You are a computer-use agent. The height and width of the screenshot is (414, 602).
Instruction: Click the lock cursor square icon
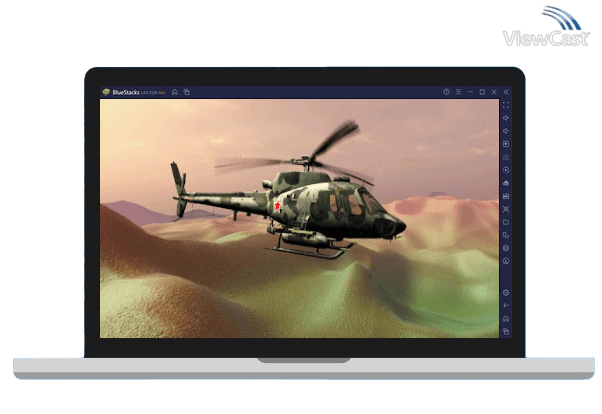(x=506, y=144)
